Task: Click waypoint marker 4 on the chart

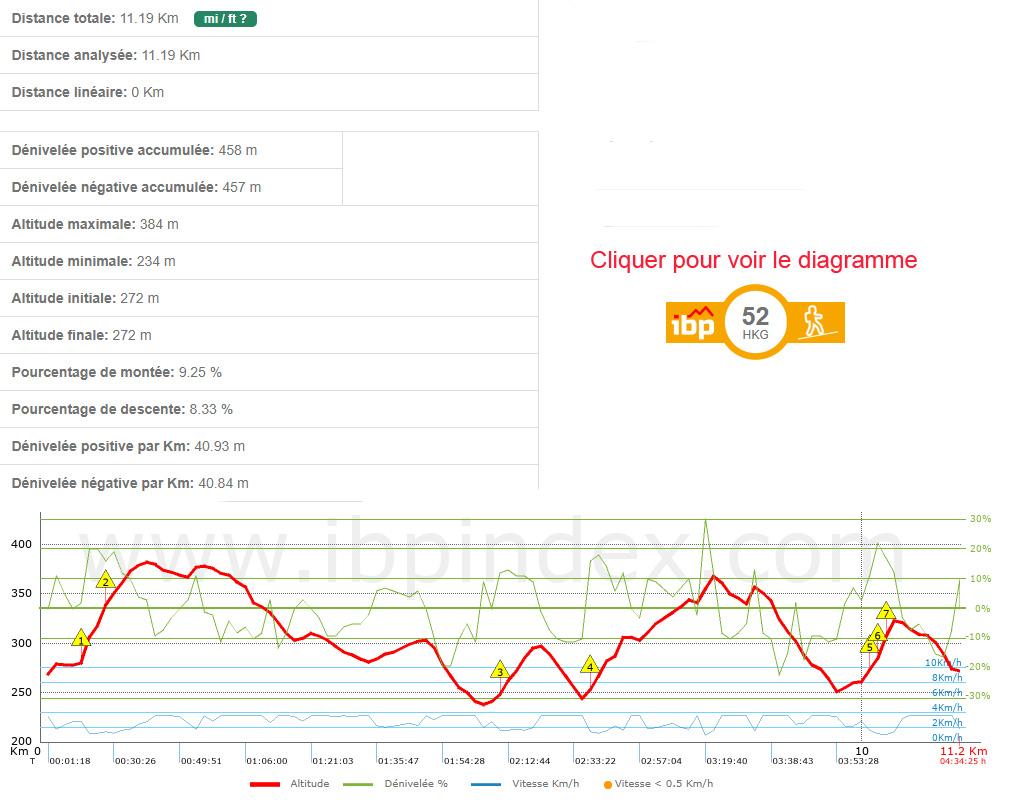Action: click(590, 666)
